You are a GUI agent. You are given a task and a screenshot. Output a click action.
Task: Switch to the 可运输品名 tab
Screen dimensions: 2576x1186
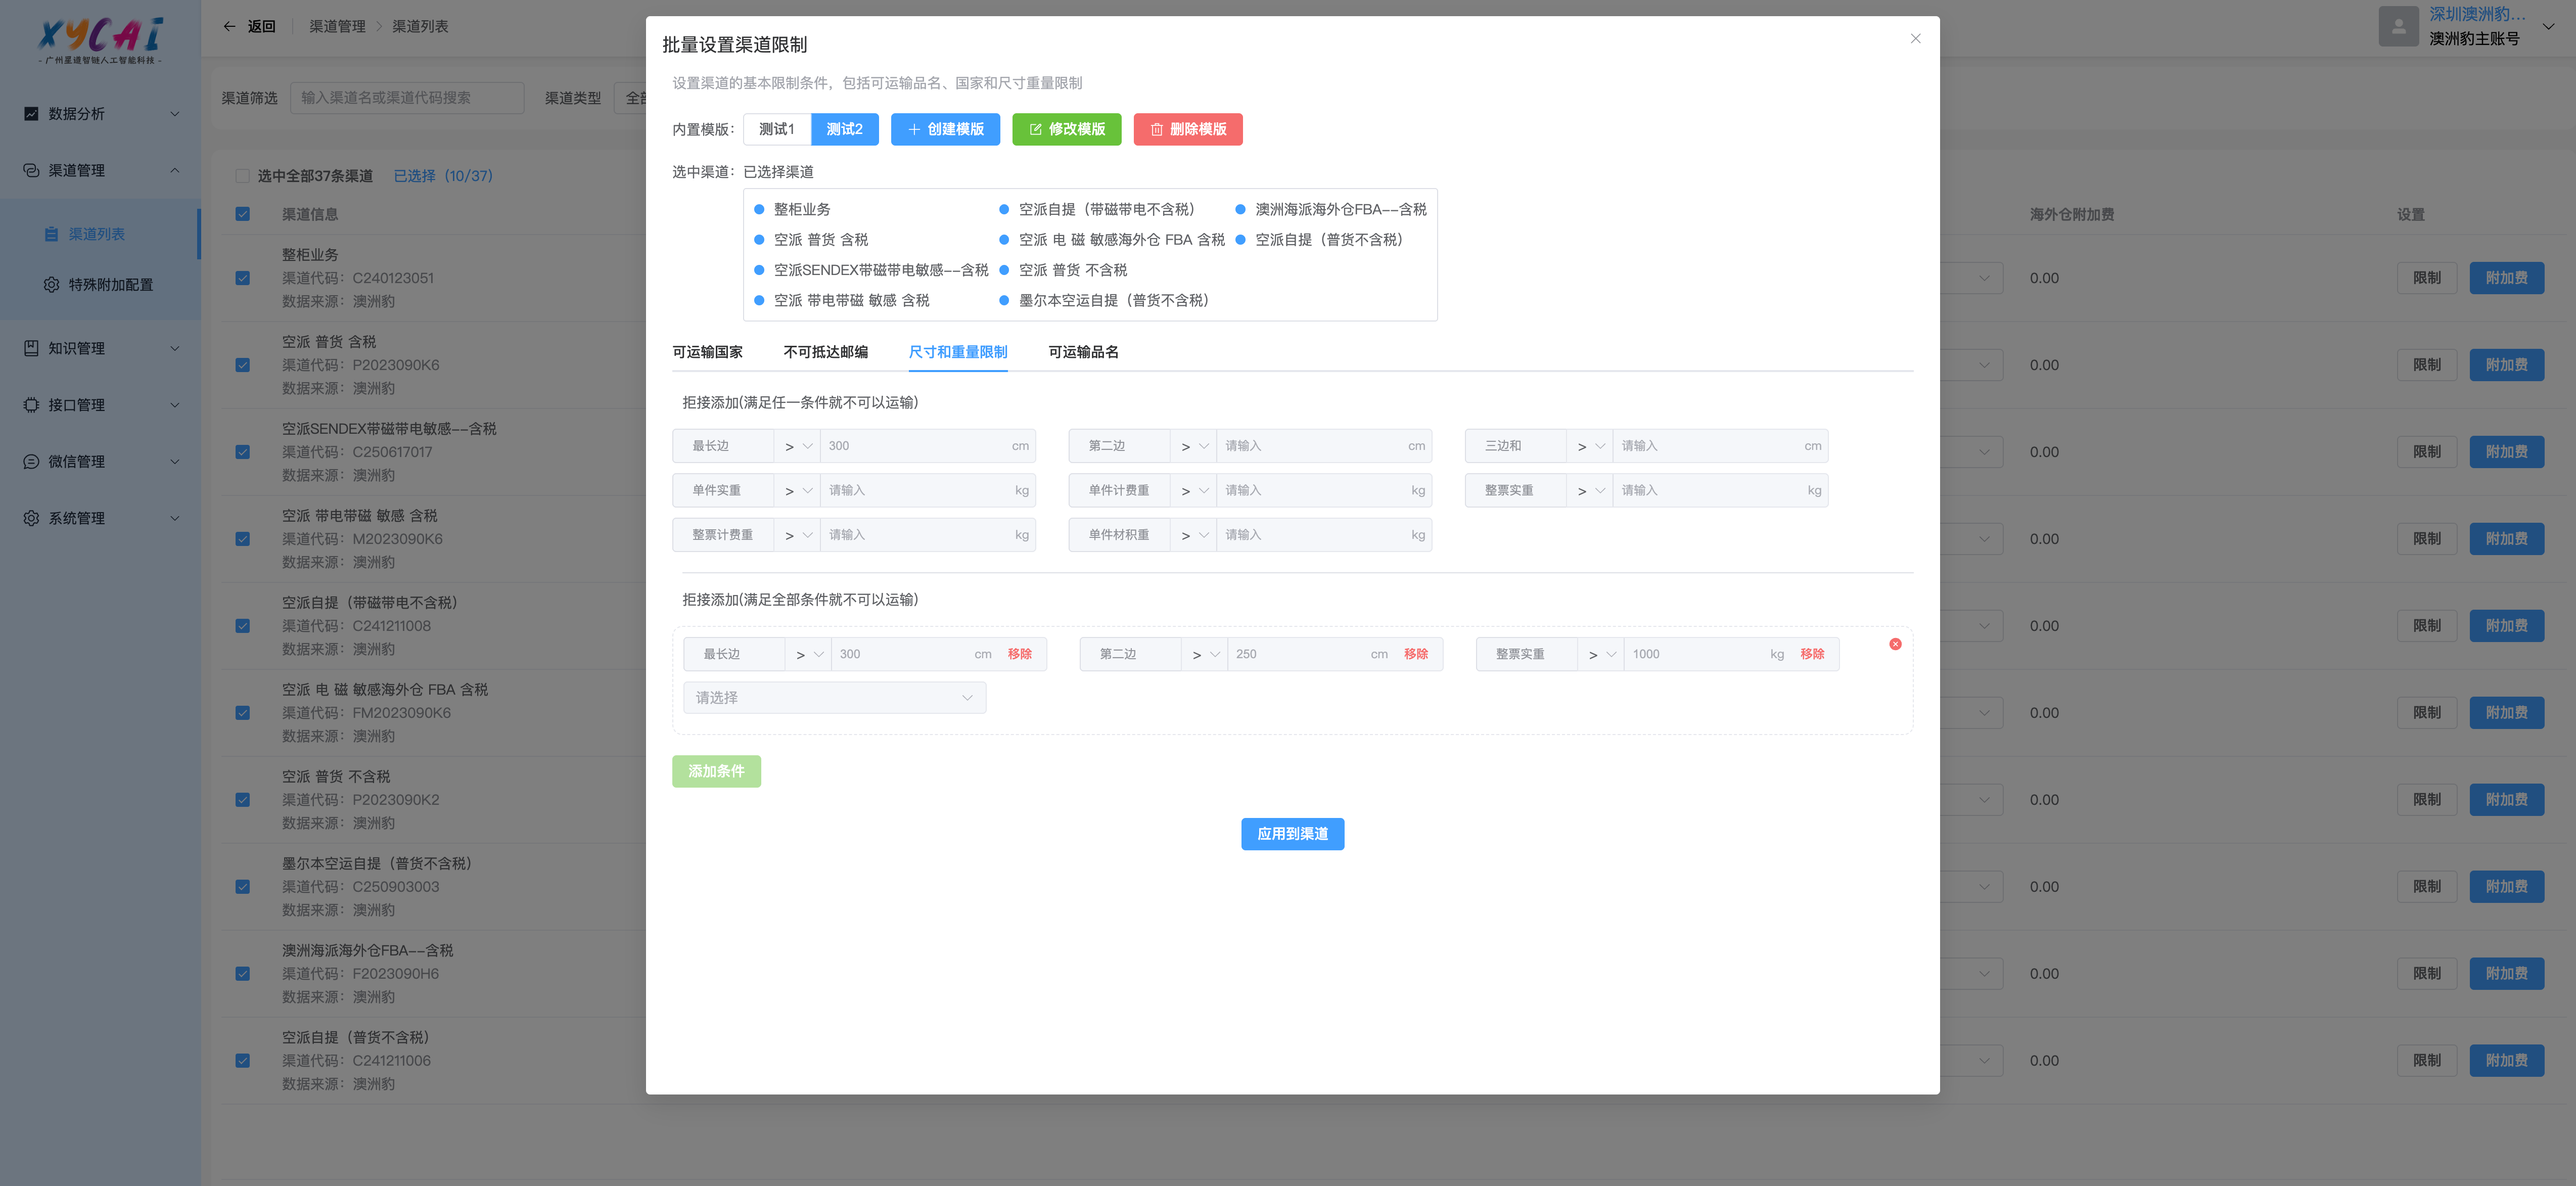click(1083, 352)
